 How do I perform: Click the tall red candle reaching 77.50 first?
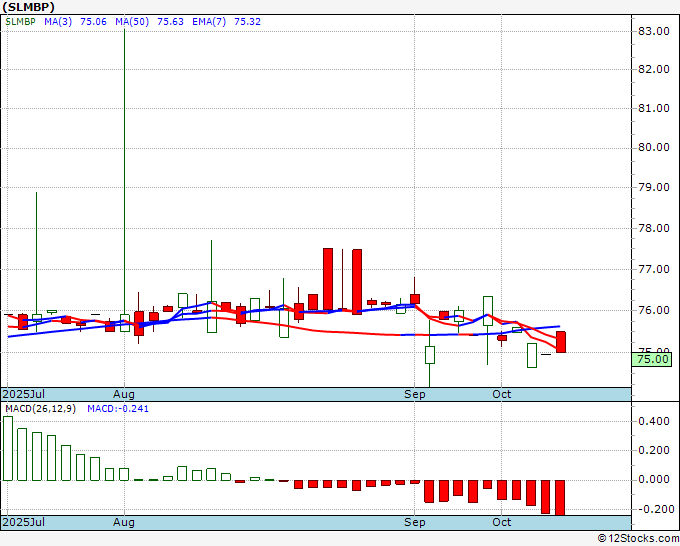point(328,279)
